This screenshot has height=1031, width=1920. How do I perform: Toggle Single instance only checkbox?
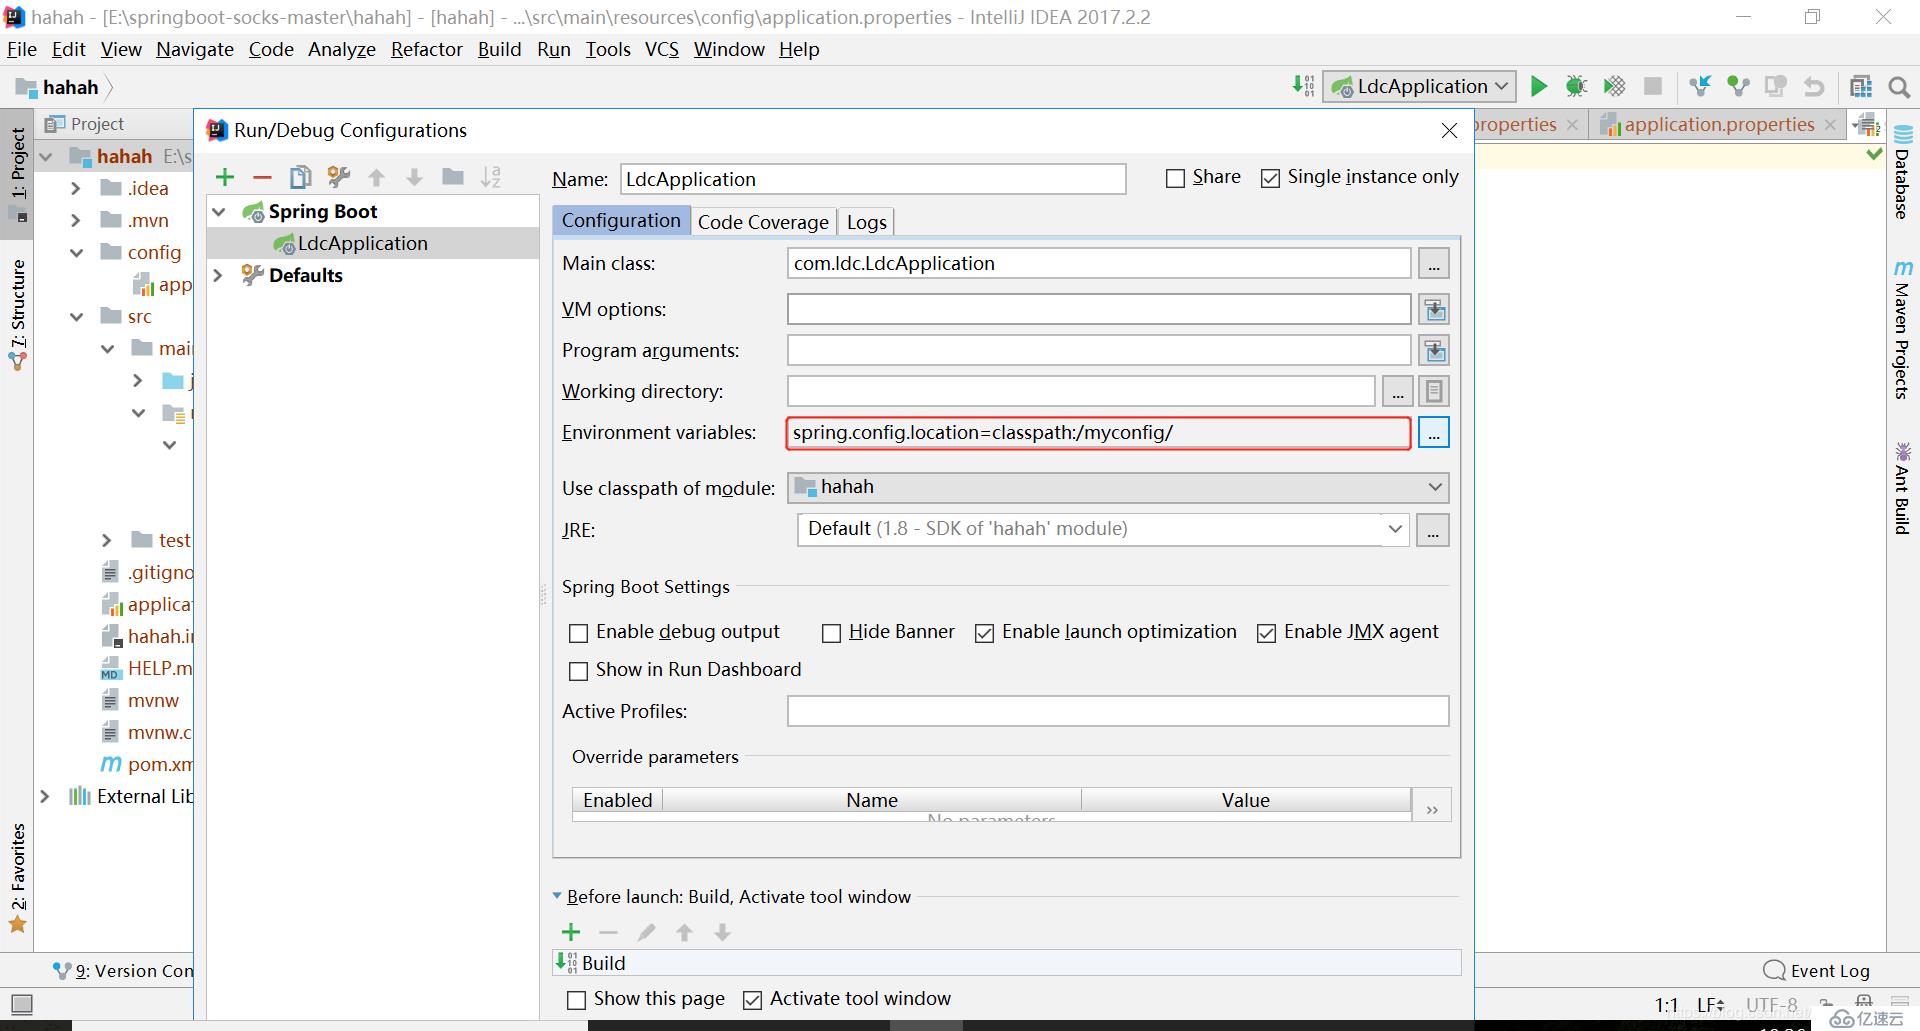[1270, 178]
